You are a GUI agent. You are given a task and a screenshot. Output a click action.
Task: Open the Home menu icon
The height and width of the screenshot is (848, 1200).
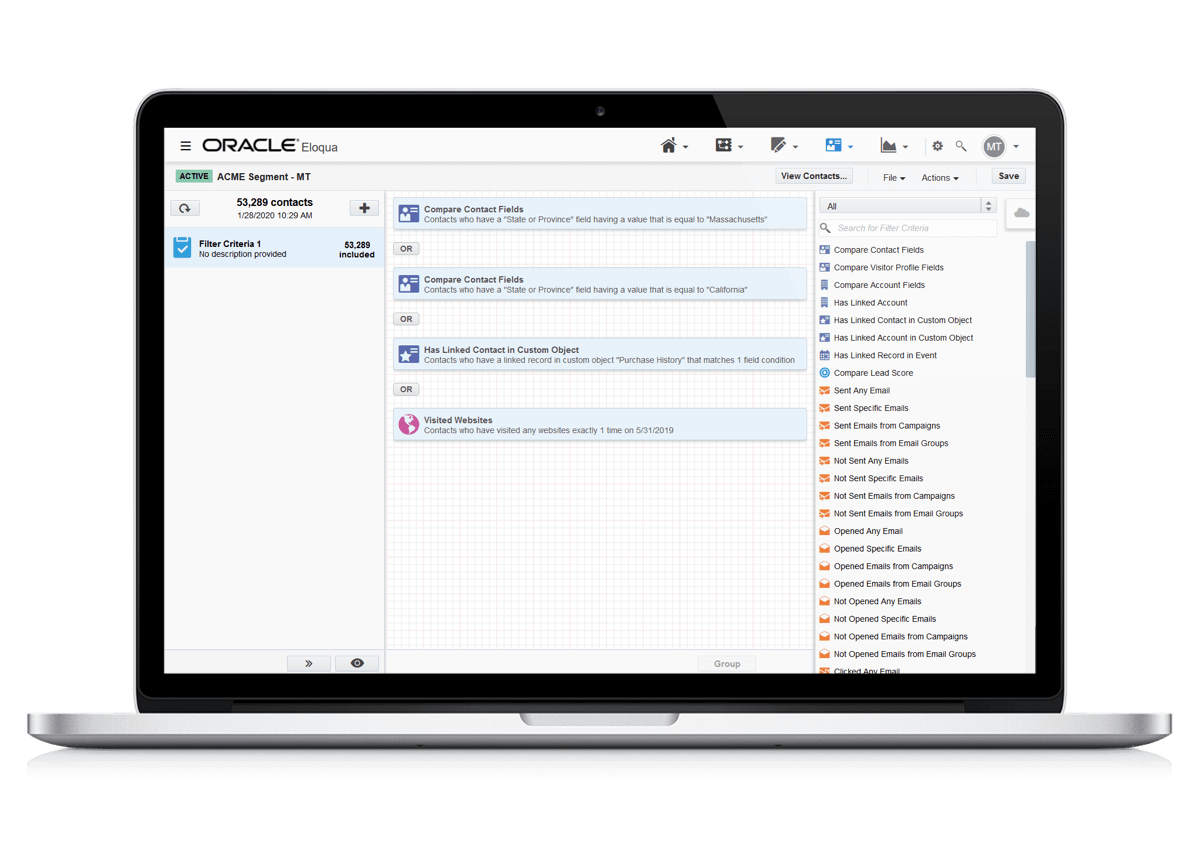point(669,146)
